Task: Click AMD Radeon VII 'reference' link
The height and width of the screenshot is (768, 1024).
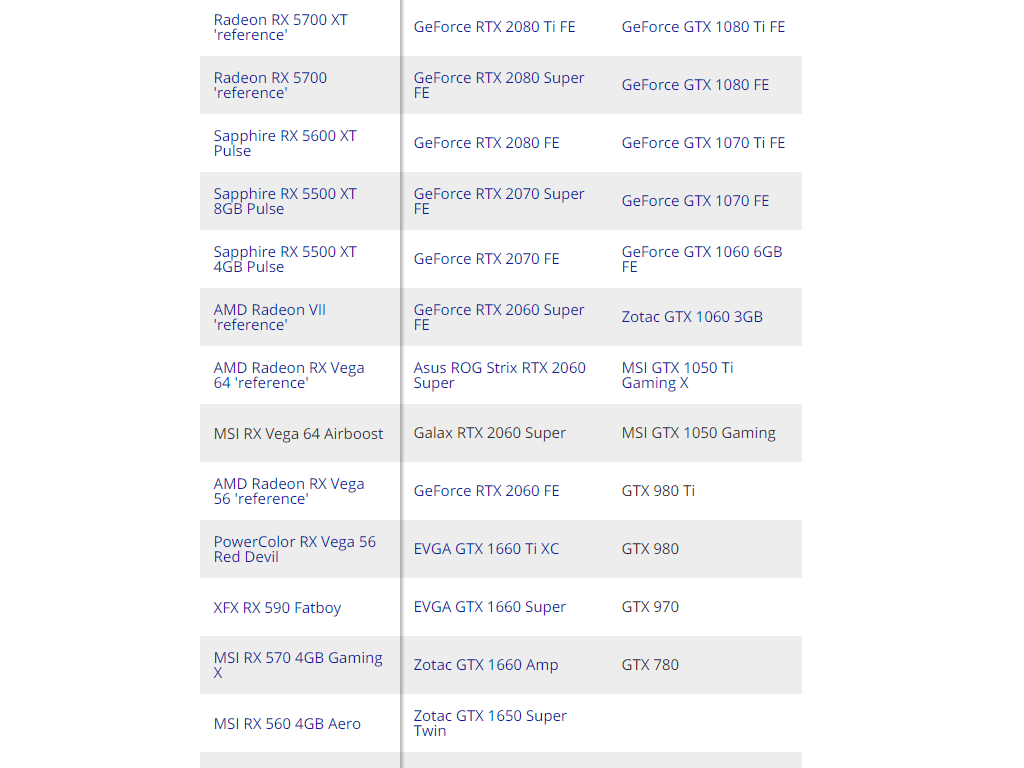Action: tap(270, 317)
